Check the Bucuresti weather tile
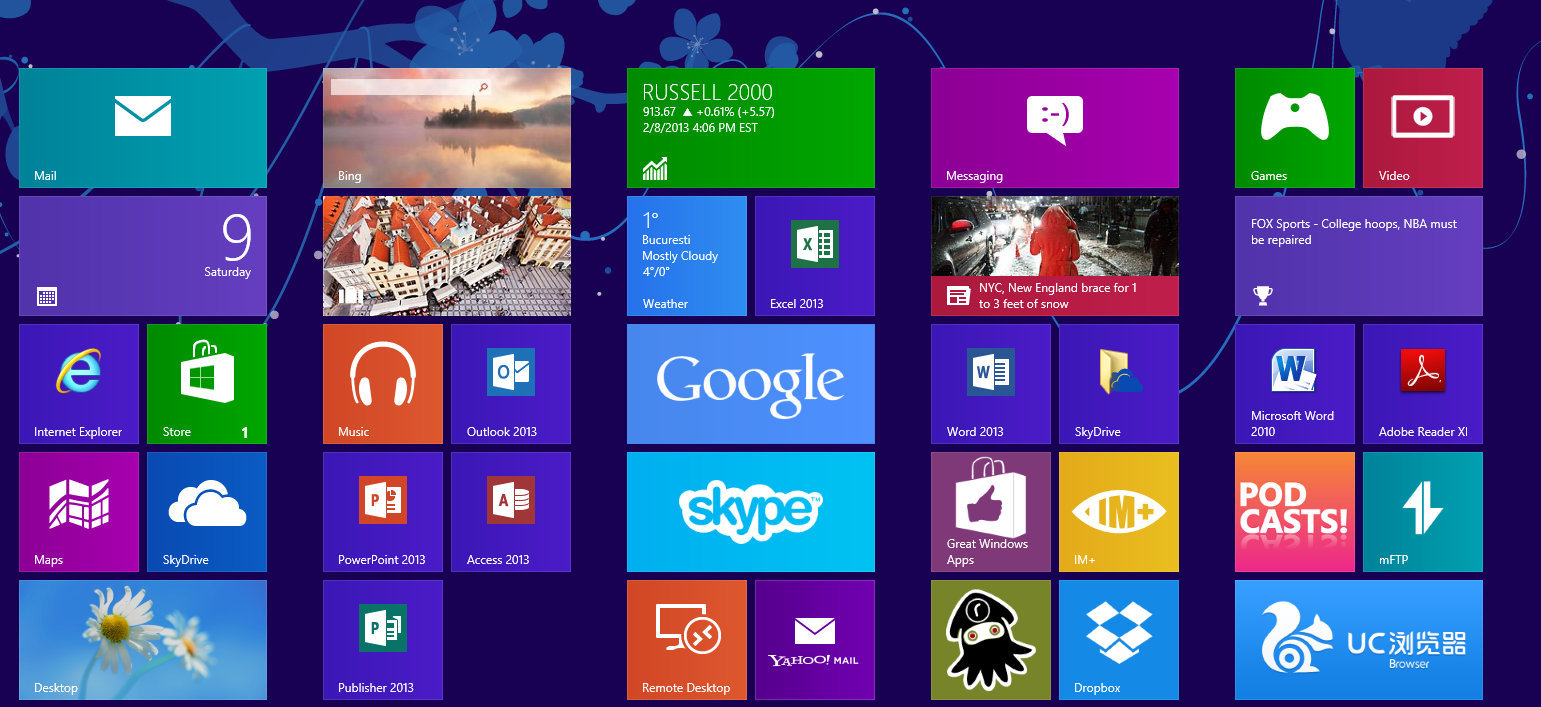Screen dimensions: 1541x707 tap(686, 255)
